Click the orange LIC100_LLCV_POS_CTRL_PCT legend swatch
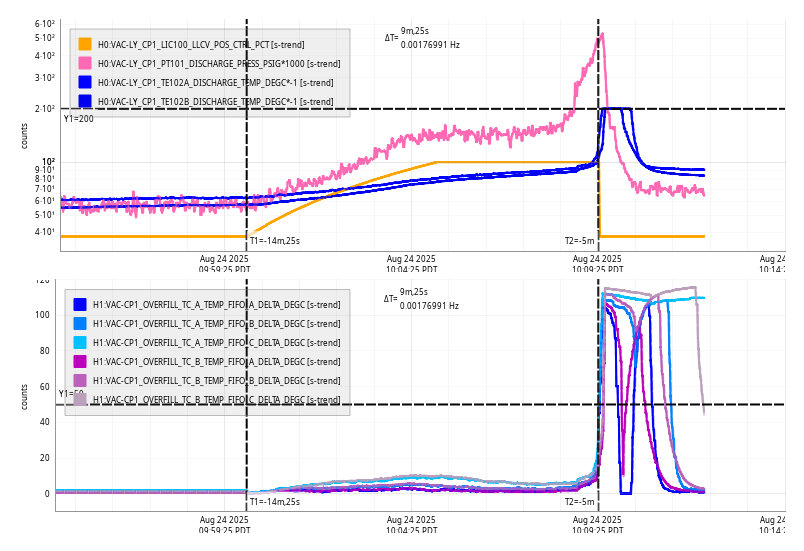 pos(85,44)
